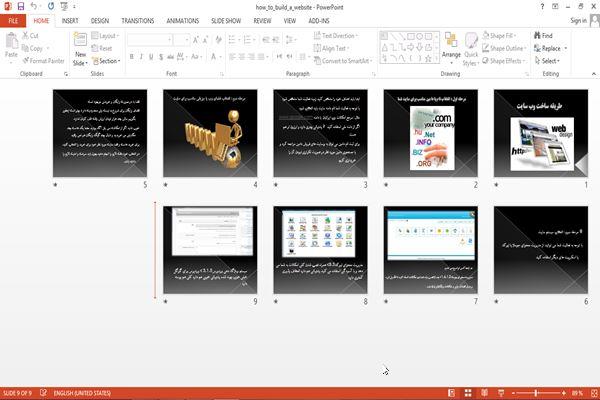Image resolution: width=600 pixels, height=400 pixels.
Task: Click Find in Editing group
Action: click(x=543, y=36)
